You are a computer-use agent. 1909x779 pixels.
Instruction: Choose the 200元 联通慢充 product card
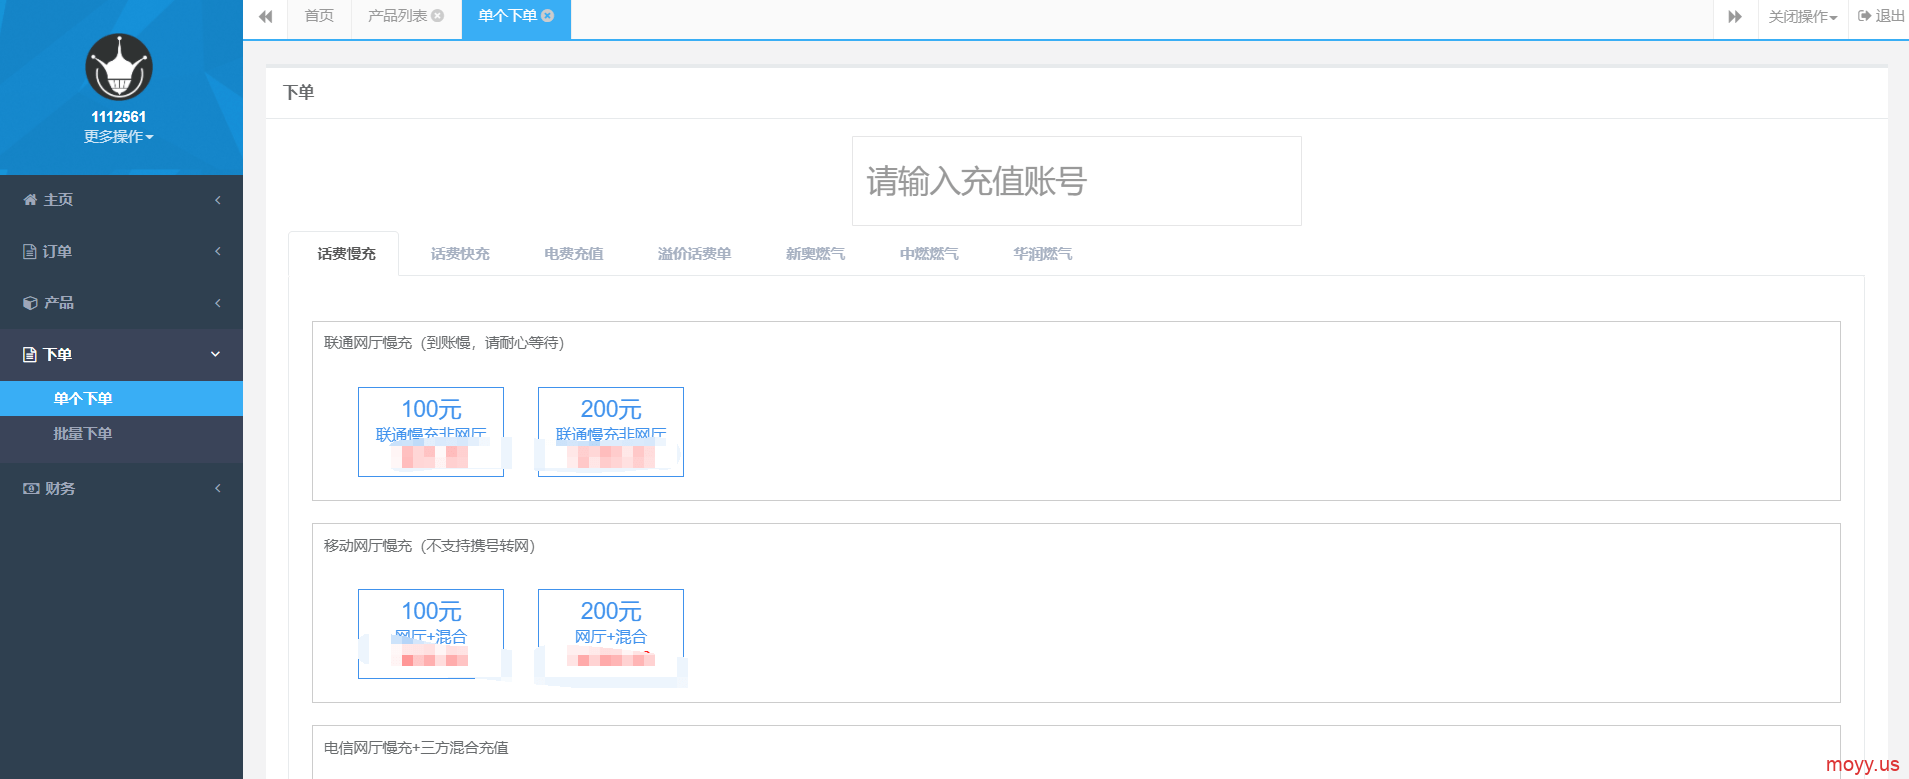click(611, 432)
